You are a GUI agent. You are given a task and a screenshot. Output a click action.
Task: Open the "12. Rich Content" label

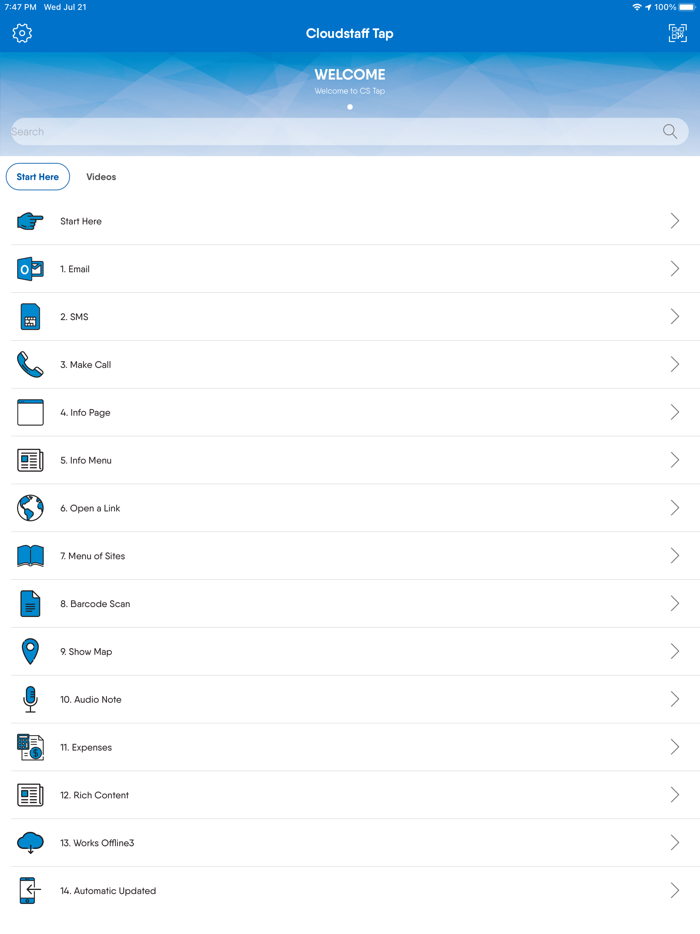pyautogui.click(x=94, y=795)
